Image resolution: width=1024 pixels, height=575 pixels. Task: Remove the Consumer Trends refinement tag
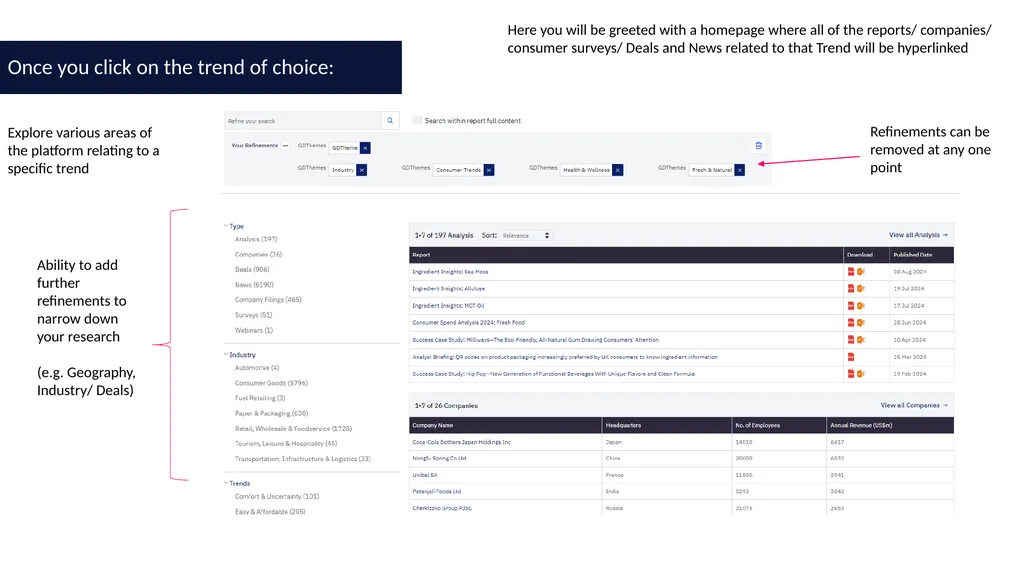coord(488,170)
